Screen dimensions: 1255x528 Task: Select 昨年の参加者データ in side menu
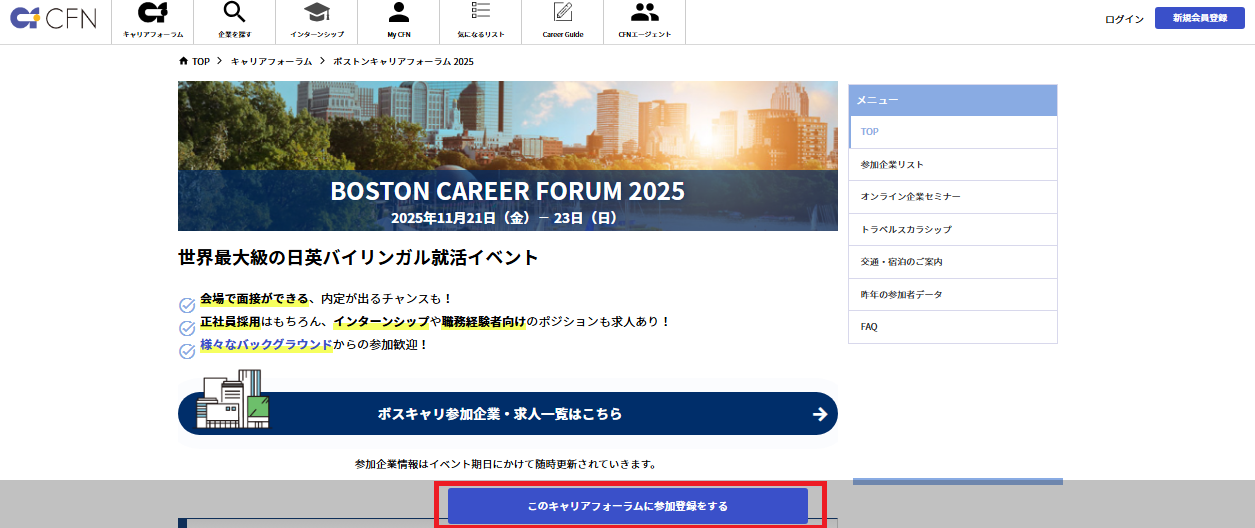[953, 294]
